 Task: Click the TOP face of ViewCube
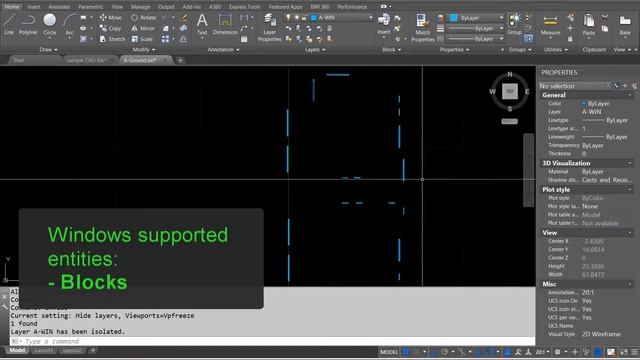509,91
